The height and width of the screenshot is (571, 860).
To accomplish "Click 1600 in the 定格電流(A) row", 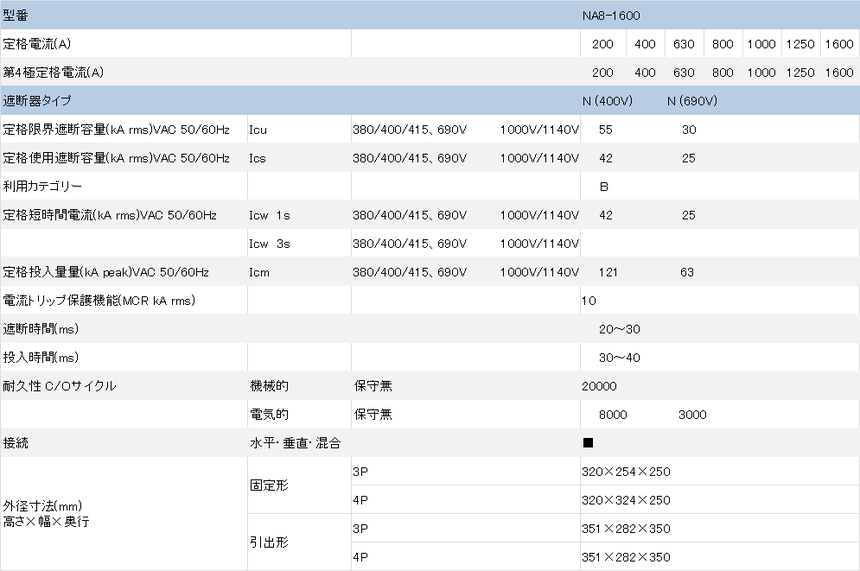I will pos(838,45).
